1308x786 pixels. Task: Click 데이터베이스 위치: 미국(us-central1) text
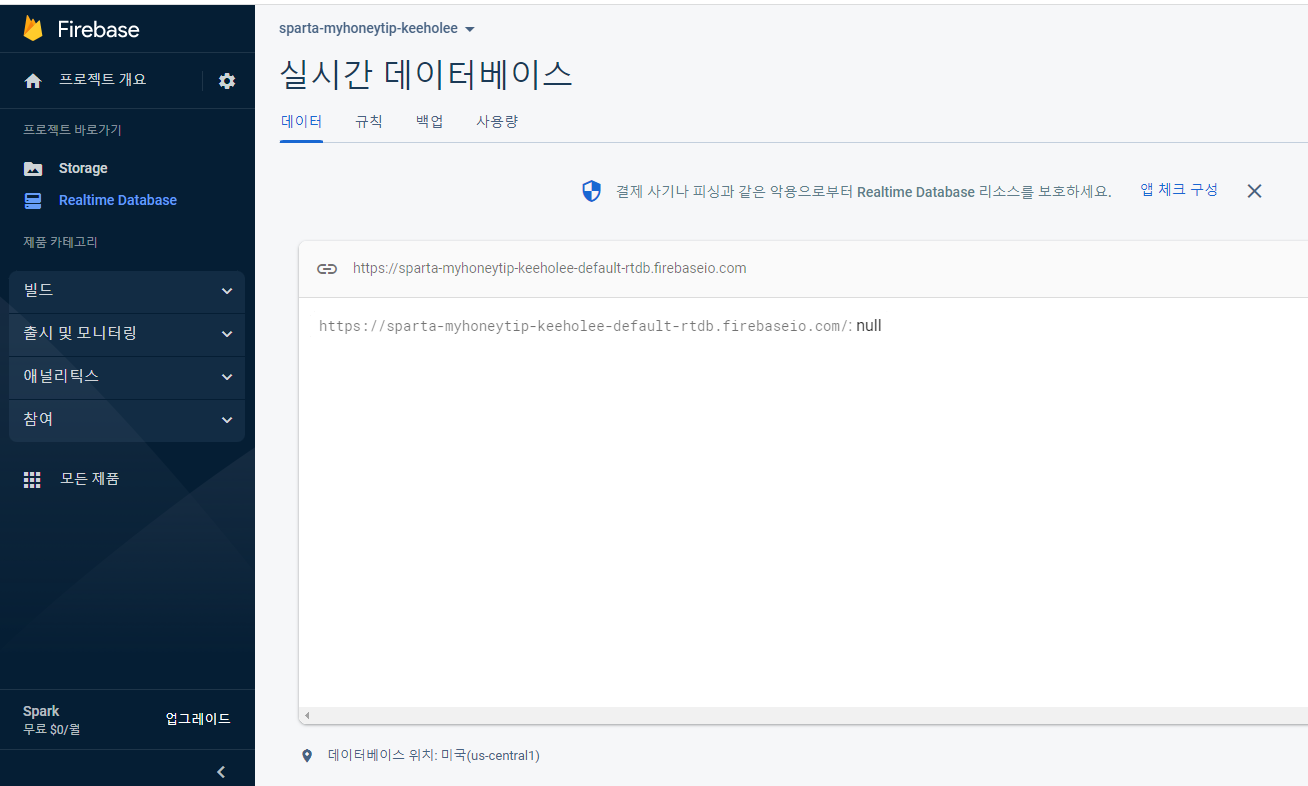tap(434, 756)
